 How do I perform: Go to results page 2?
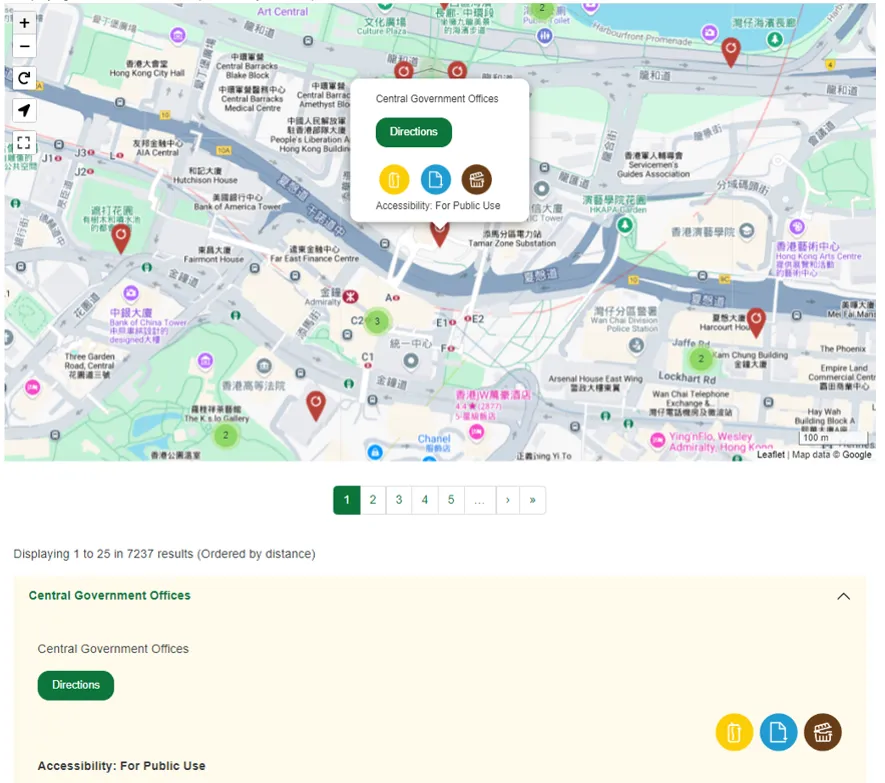[x=372, y=500]
